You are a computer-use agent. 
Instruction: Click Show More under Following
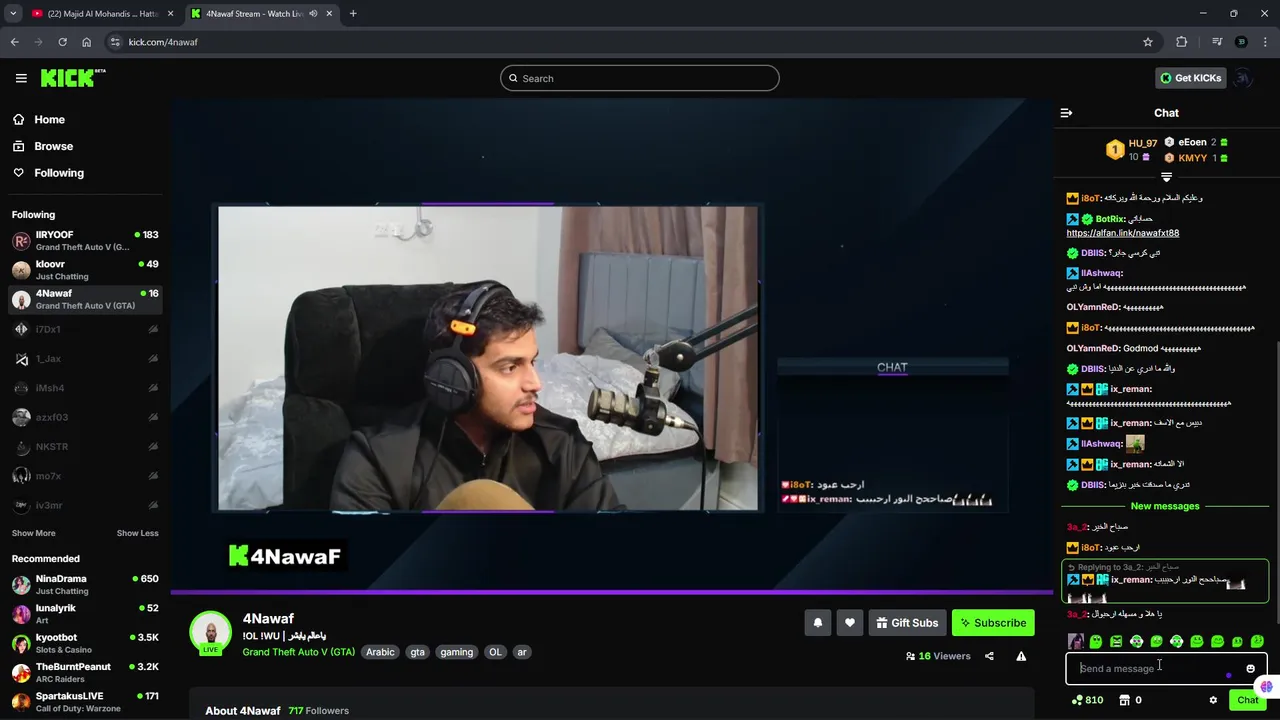(34, 533)
